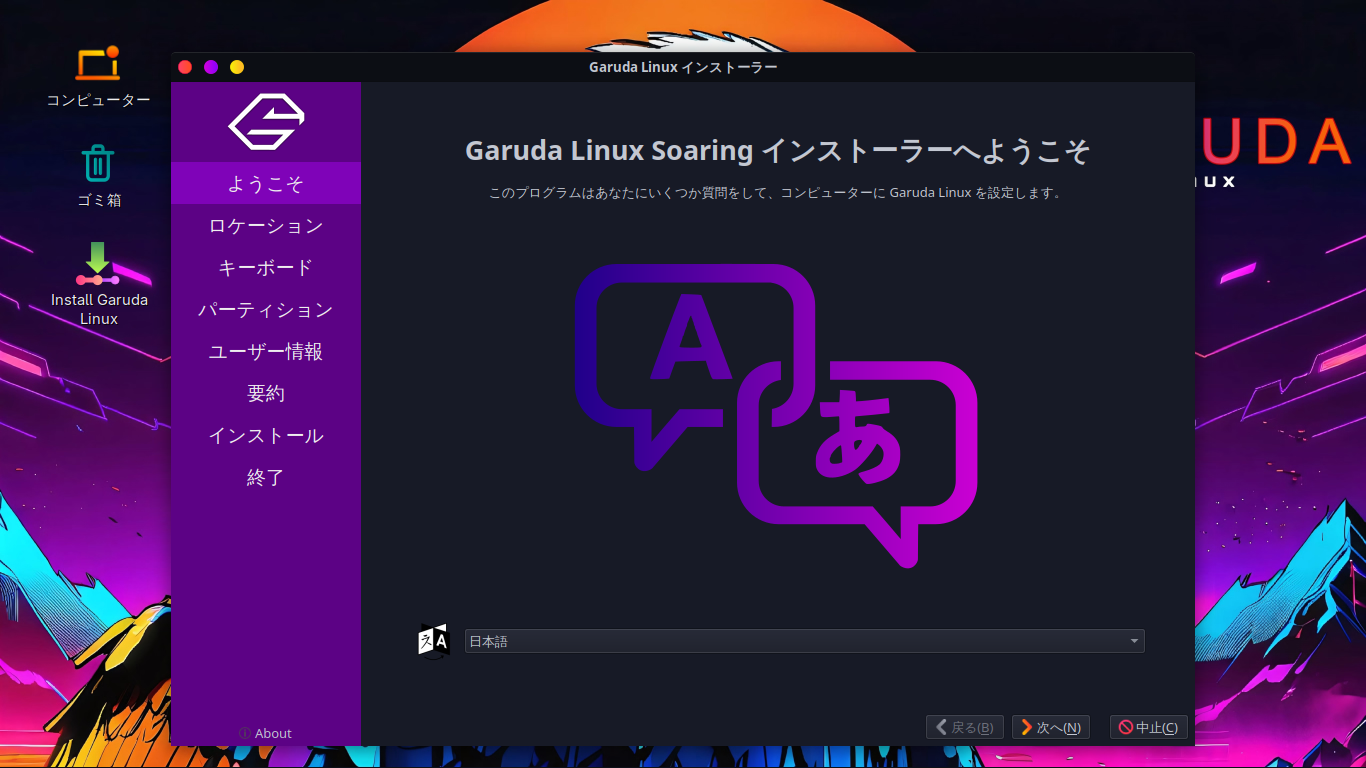Click the Garuda logo in the installer sidebar
Image resolution: width=1366 pixels, height=768 pixels.
266,122
